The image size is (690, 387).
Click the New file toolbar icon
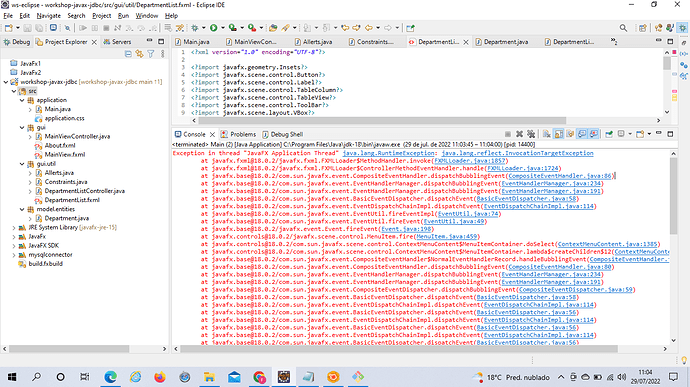point(9,28)
